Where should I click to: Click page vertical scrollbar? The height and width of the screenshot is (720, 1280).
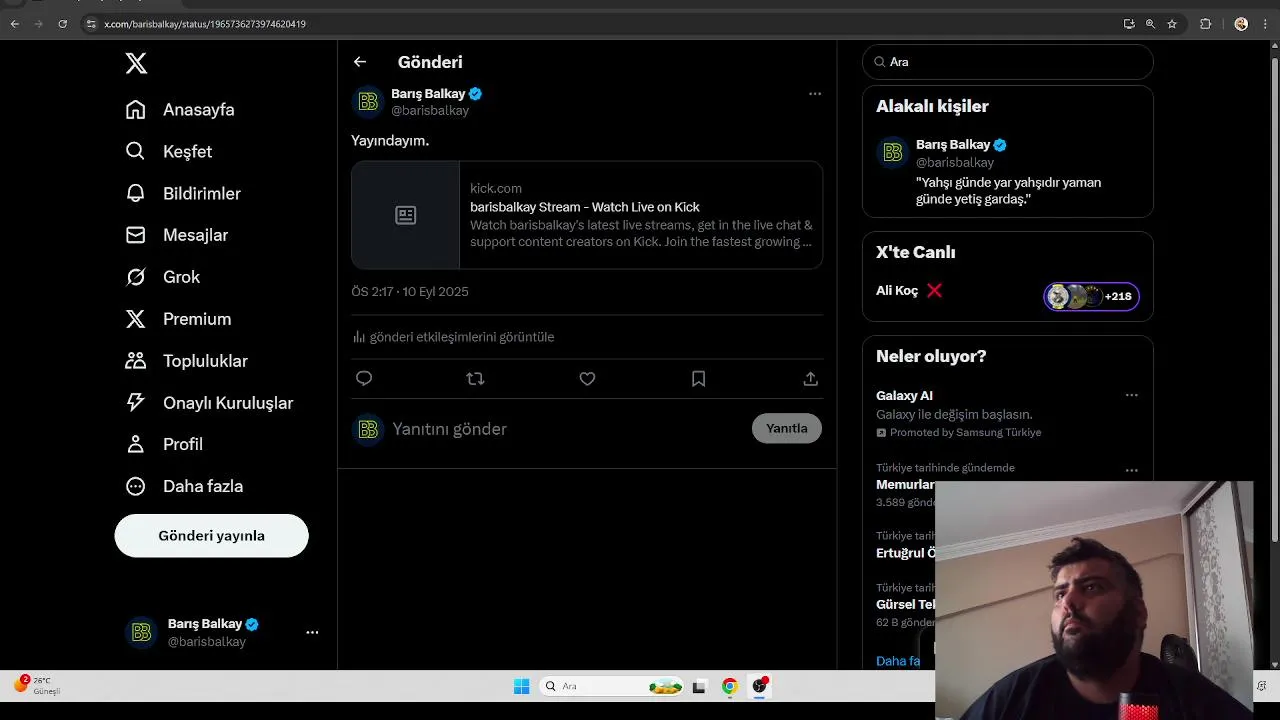click(1274, 300)
